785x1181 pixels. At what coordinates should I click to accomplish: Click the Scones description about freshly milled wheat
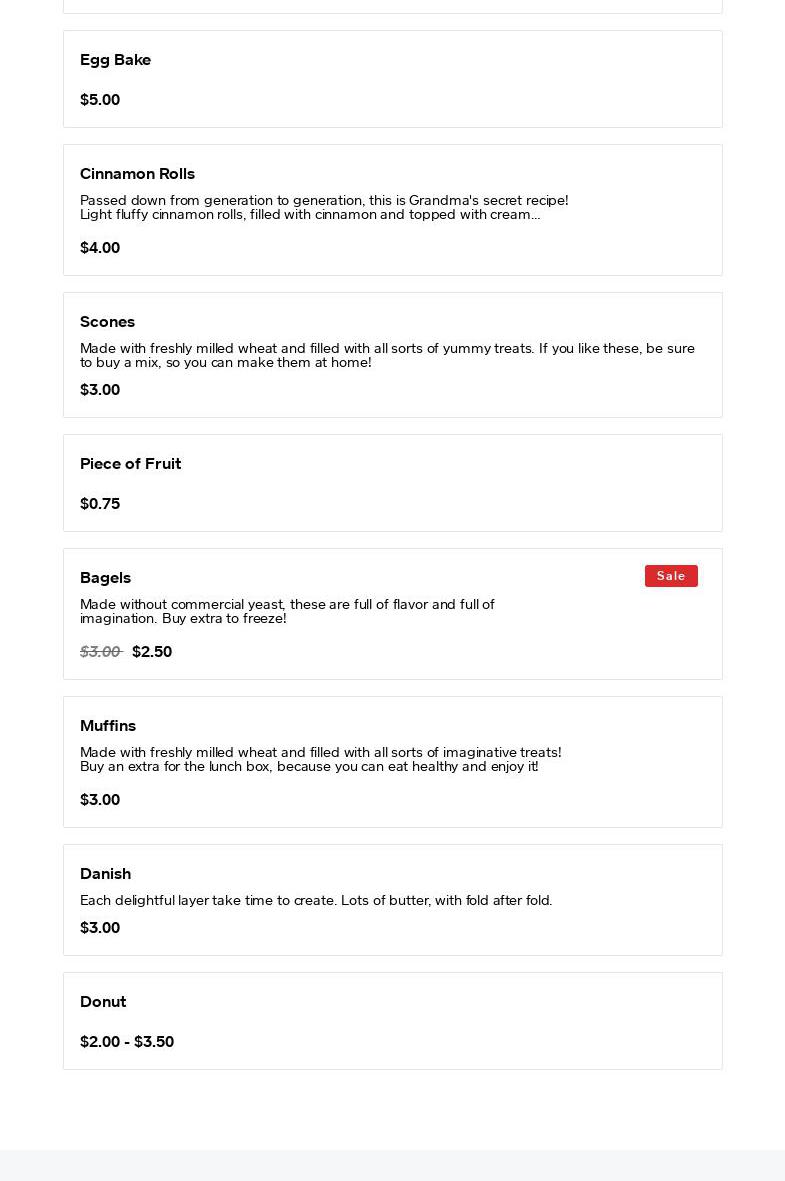coord(387,355)
